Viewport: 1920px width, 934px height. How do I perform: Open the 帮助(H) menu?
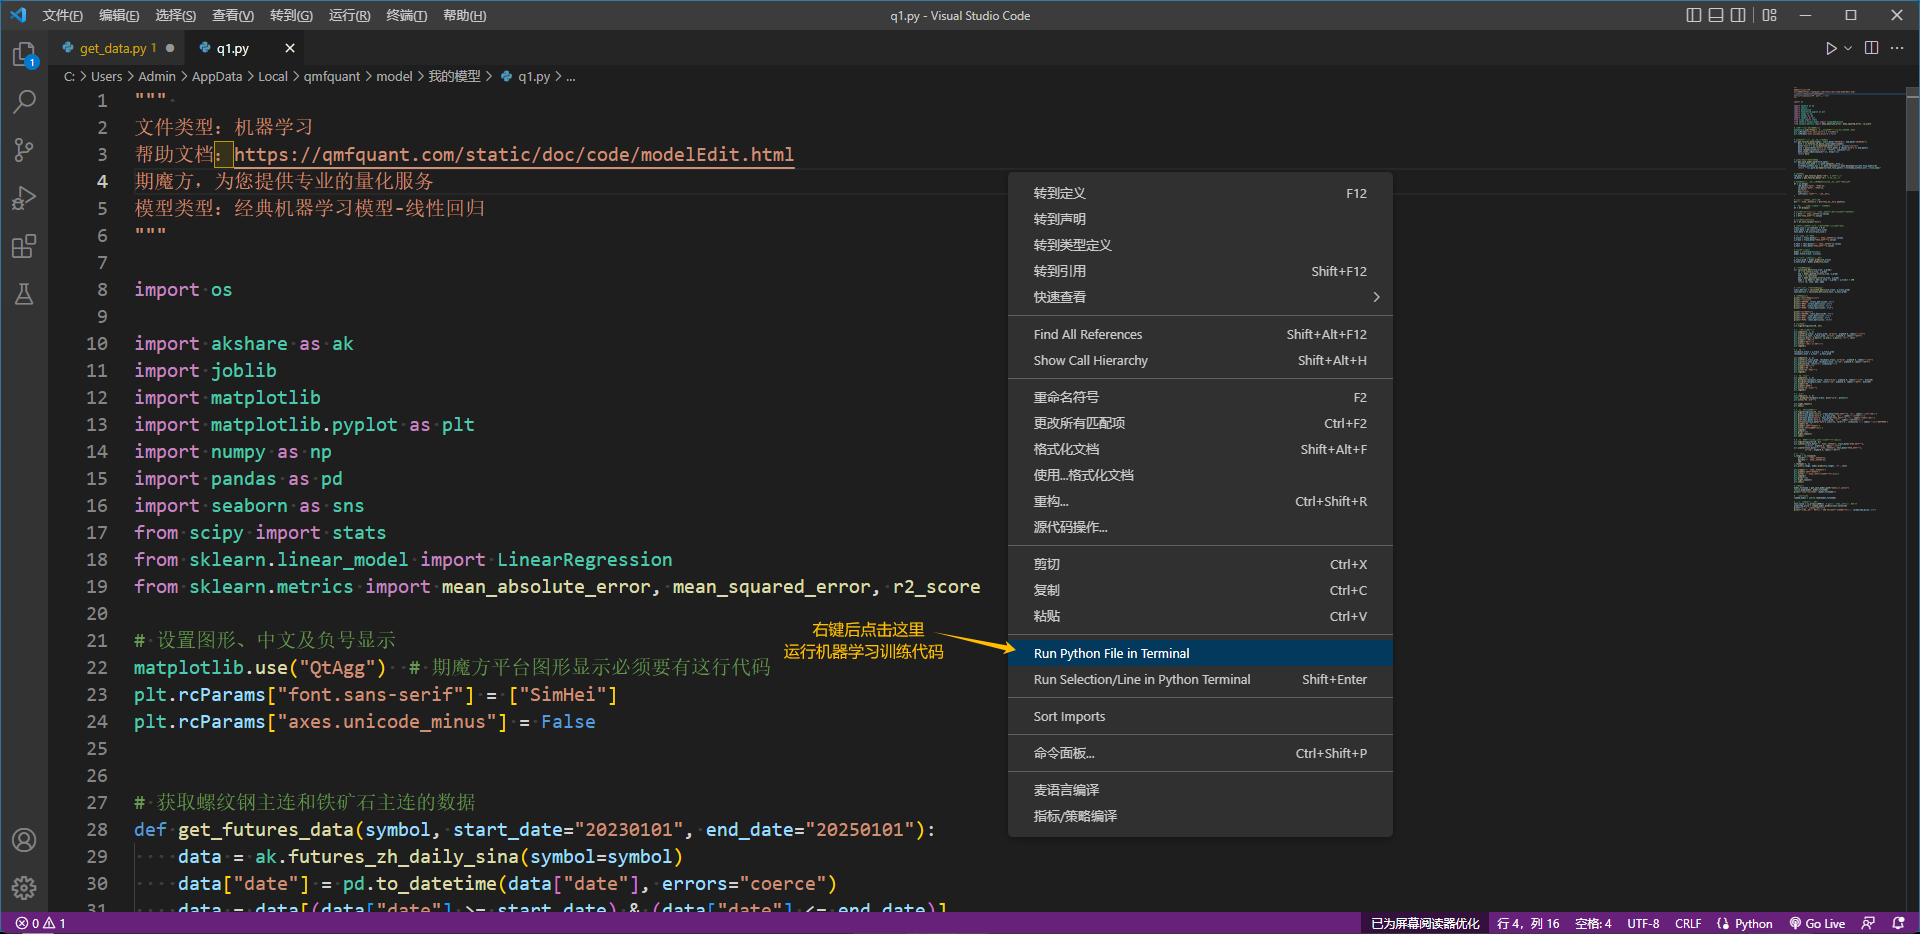(464, 15)
